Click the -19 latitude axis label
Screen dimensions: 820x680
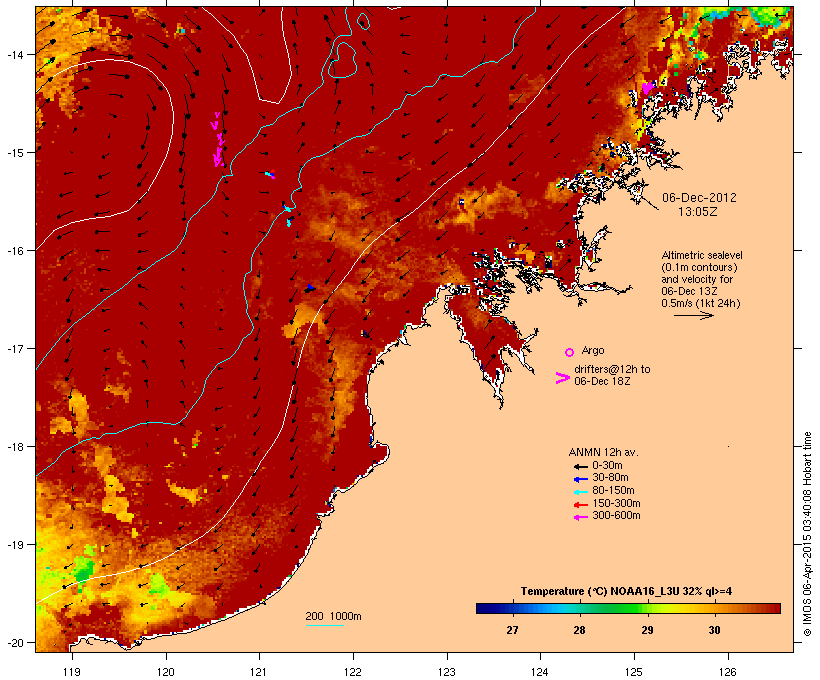pos(15,545)
